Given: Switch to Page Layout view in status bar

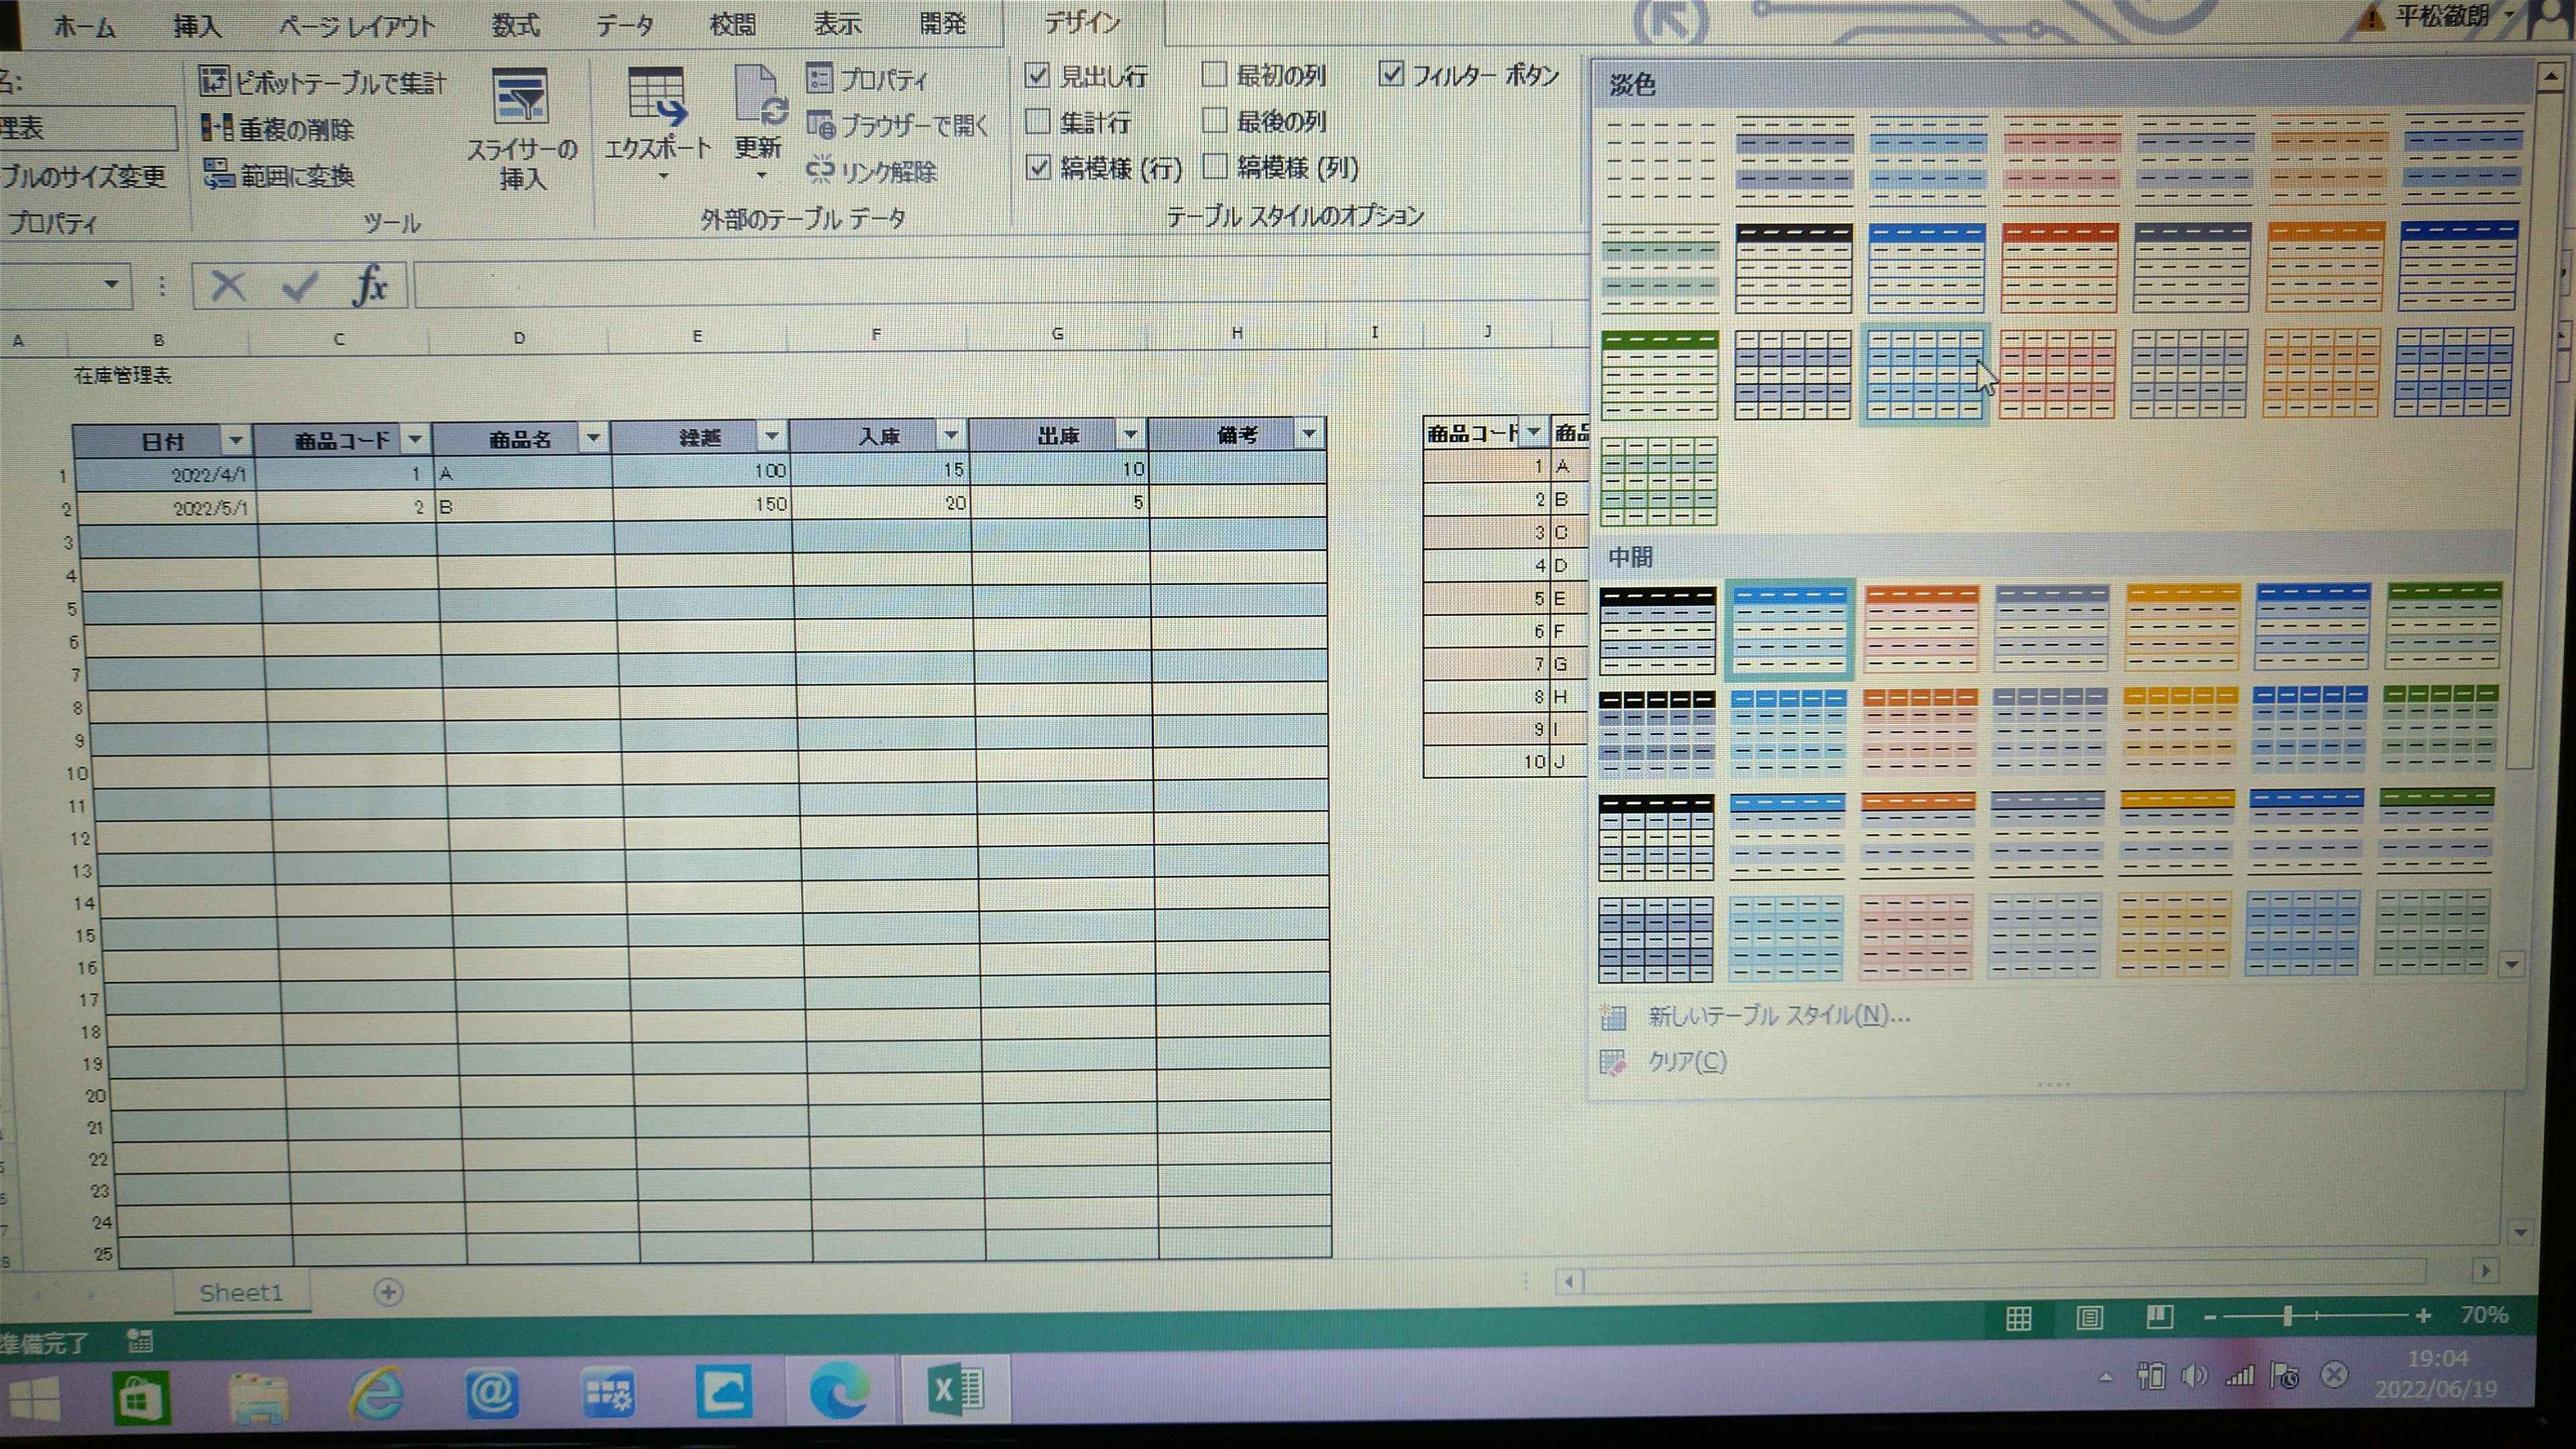Looking at the screenshot, I should pyautogui.click(x=2089, y=1318).
